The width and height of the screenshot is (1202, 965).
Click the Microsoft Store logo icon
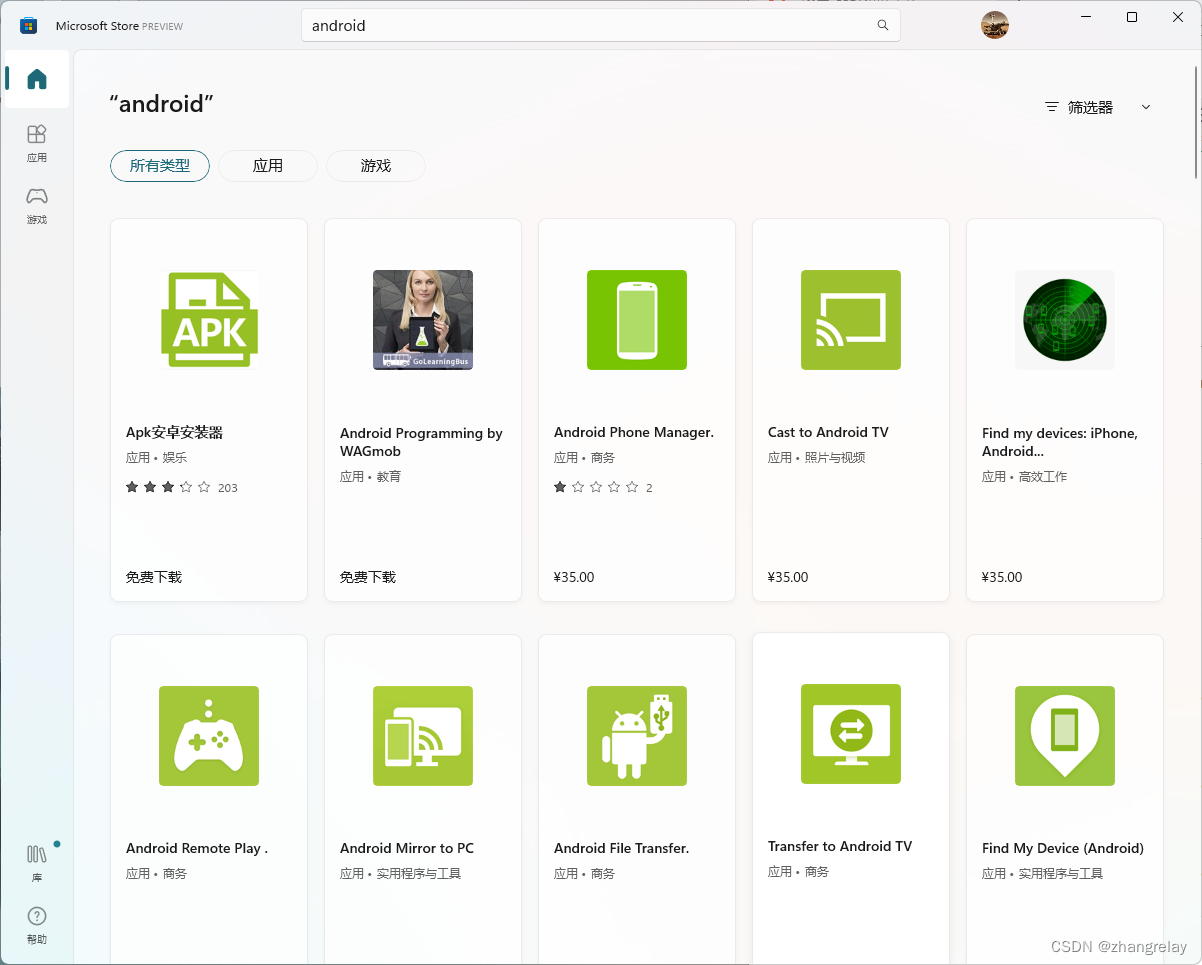[x=28, y=25]
